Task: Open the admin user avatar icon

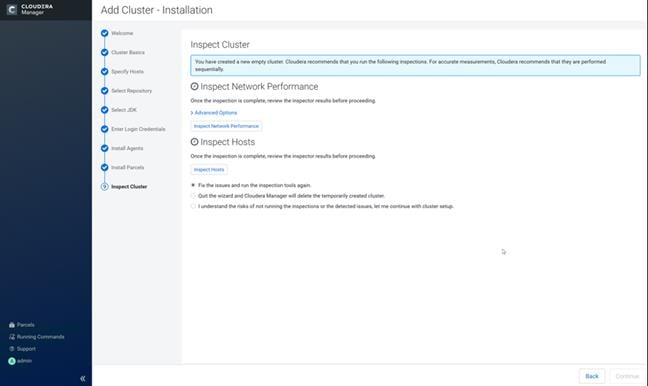Action: click(12, 361)
